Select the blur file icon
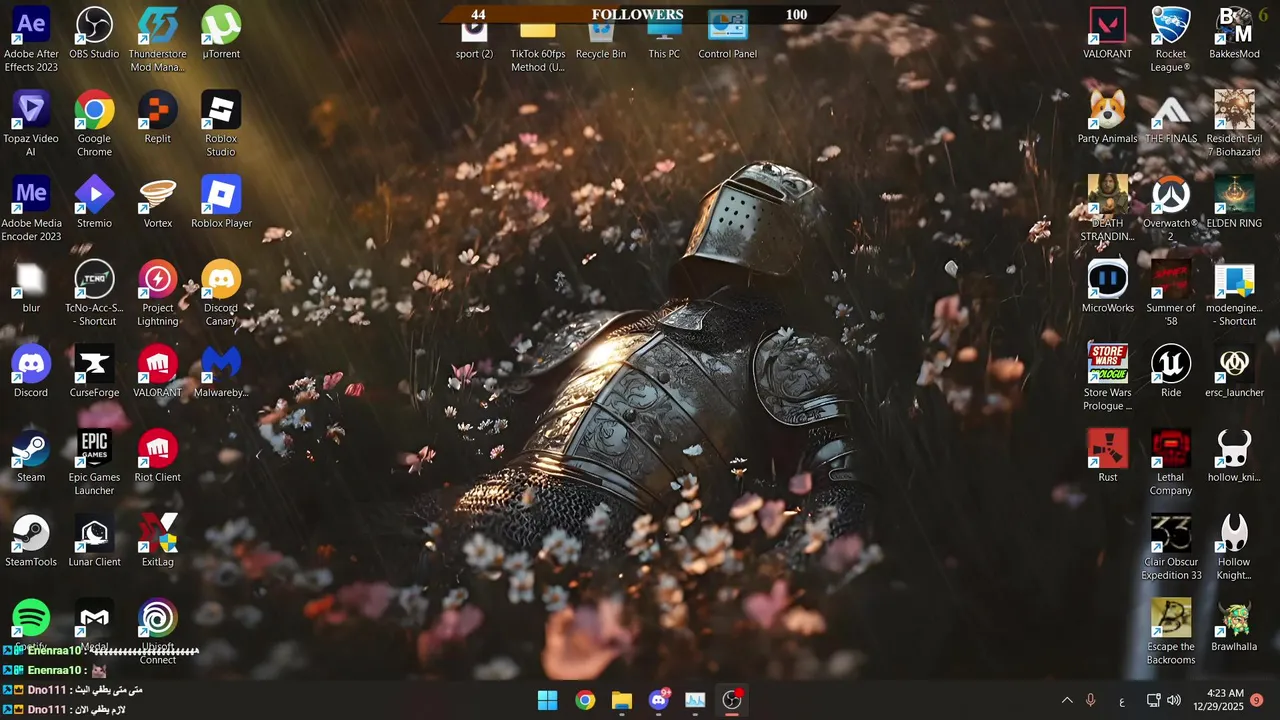 (31, 288)
